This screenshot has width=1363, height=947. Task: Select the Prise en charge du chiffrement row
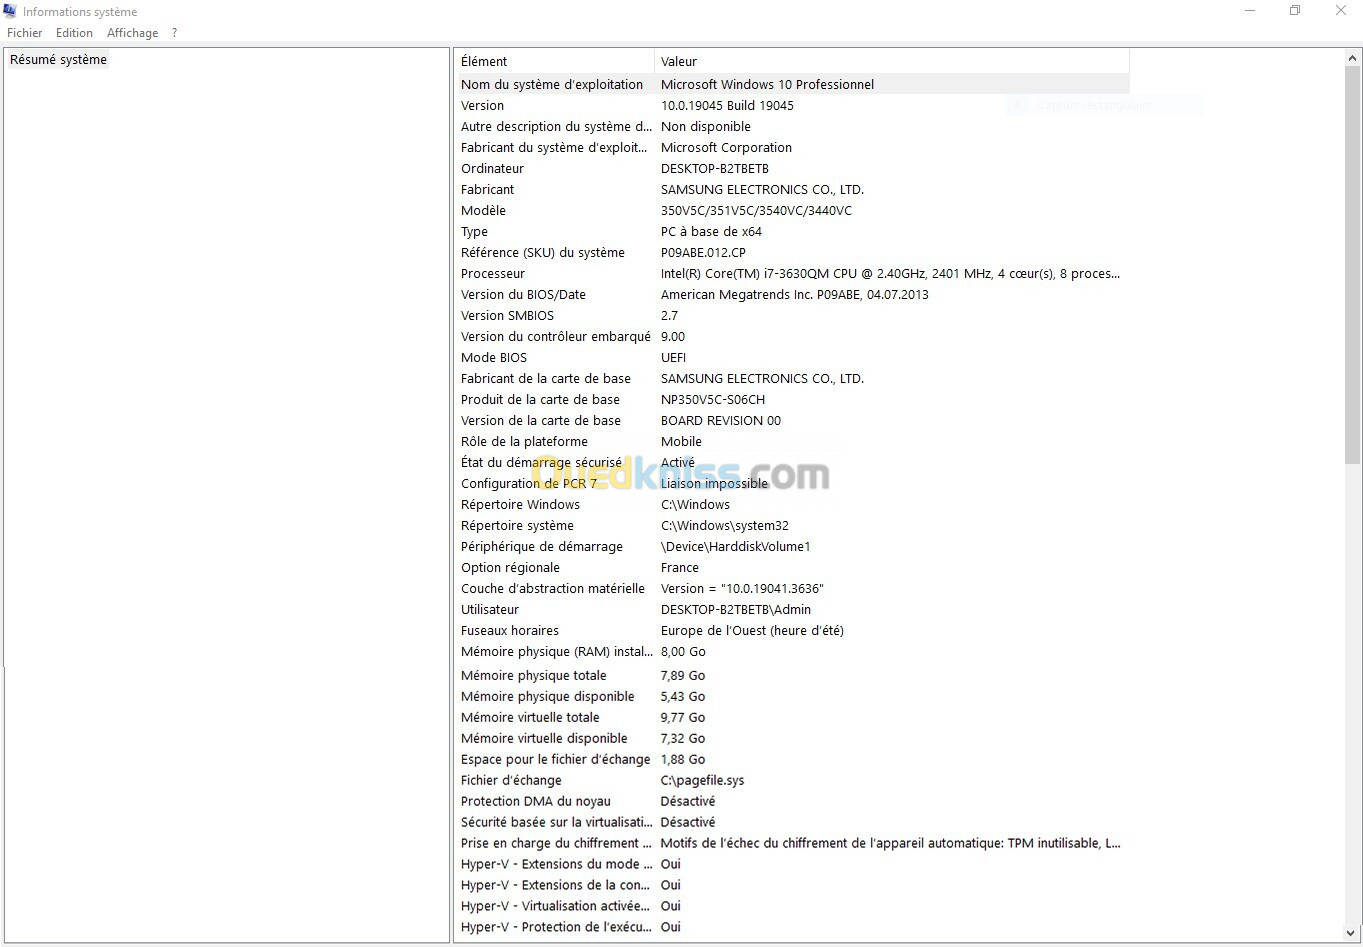[x=792, y=844]
